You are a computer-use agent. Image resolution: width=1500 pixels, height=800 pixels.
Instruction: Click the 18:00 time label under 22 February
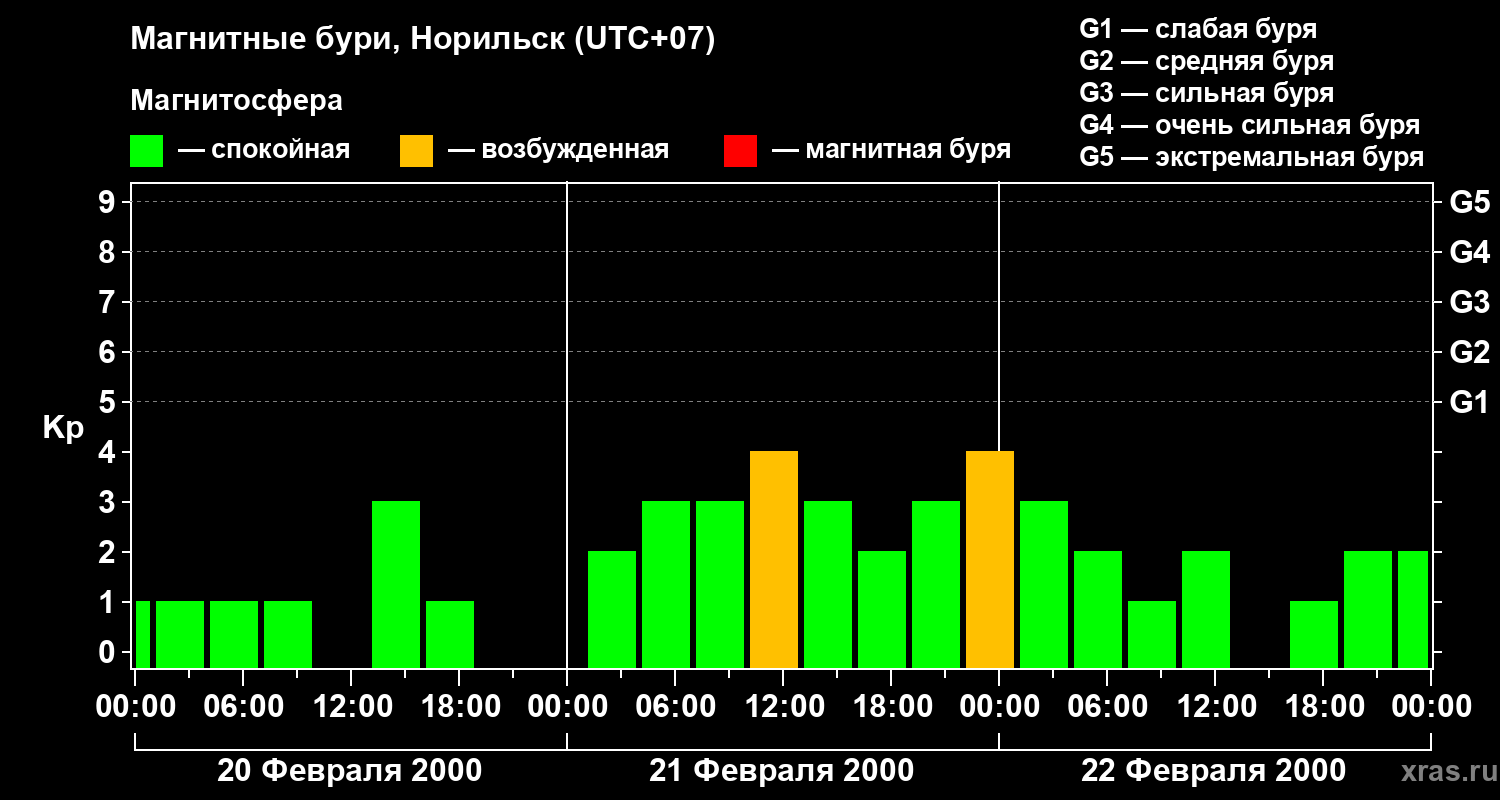coord(1323,706)
